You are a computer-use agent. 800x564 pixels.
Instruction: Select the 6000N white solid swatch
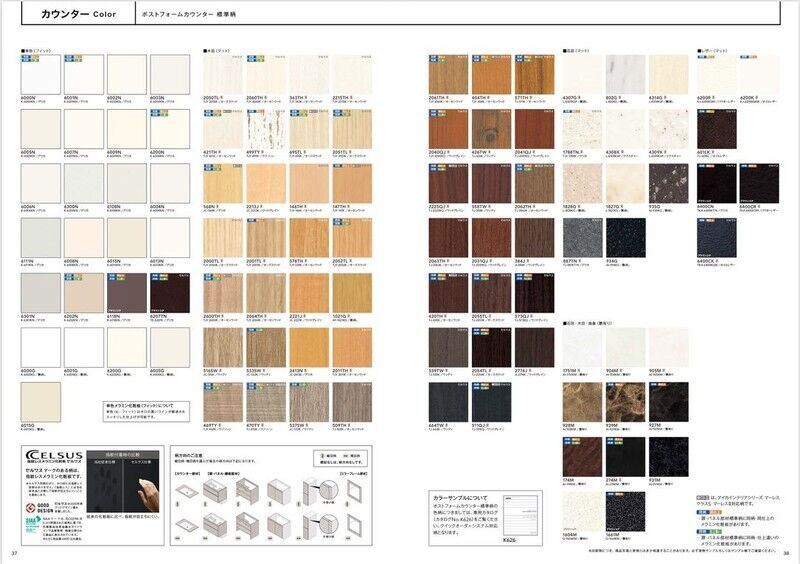(40, 73)
